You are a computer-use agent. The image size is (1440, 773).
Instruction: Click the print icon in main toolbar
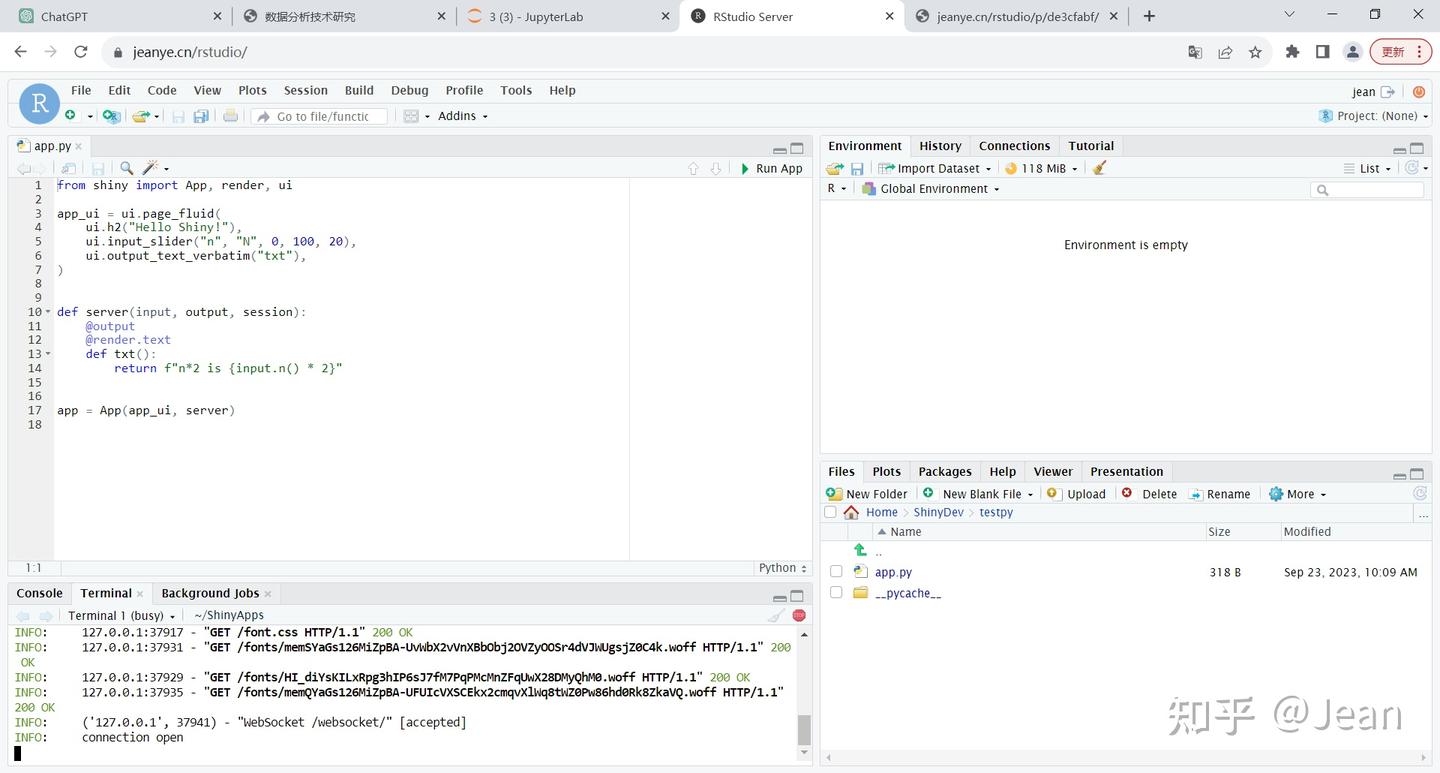(230, 116)
